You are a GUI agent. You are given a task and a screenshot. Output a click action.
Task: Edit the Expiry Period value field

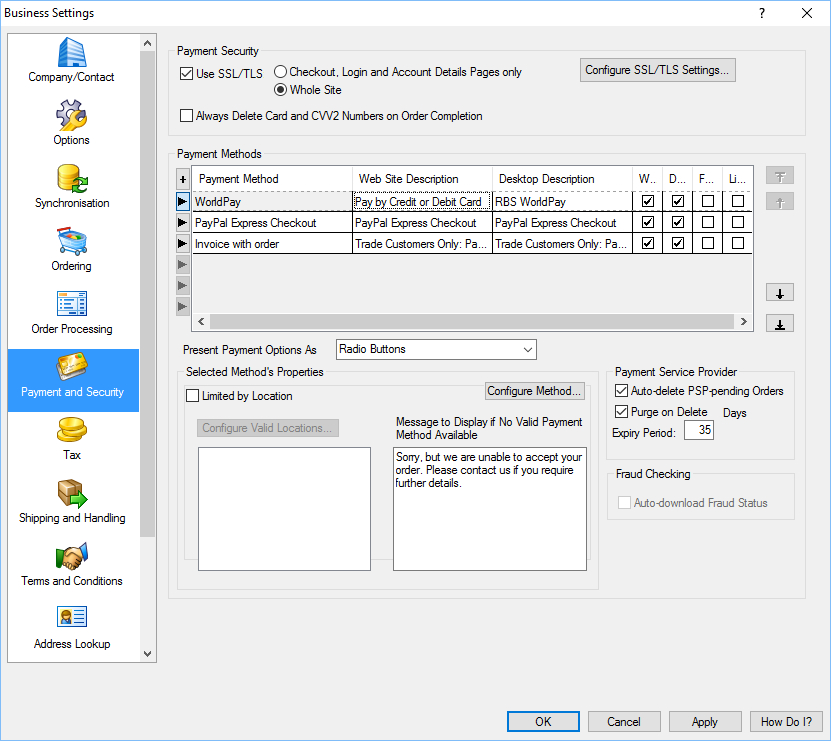click(x=700, y=432)
